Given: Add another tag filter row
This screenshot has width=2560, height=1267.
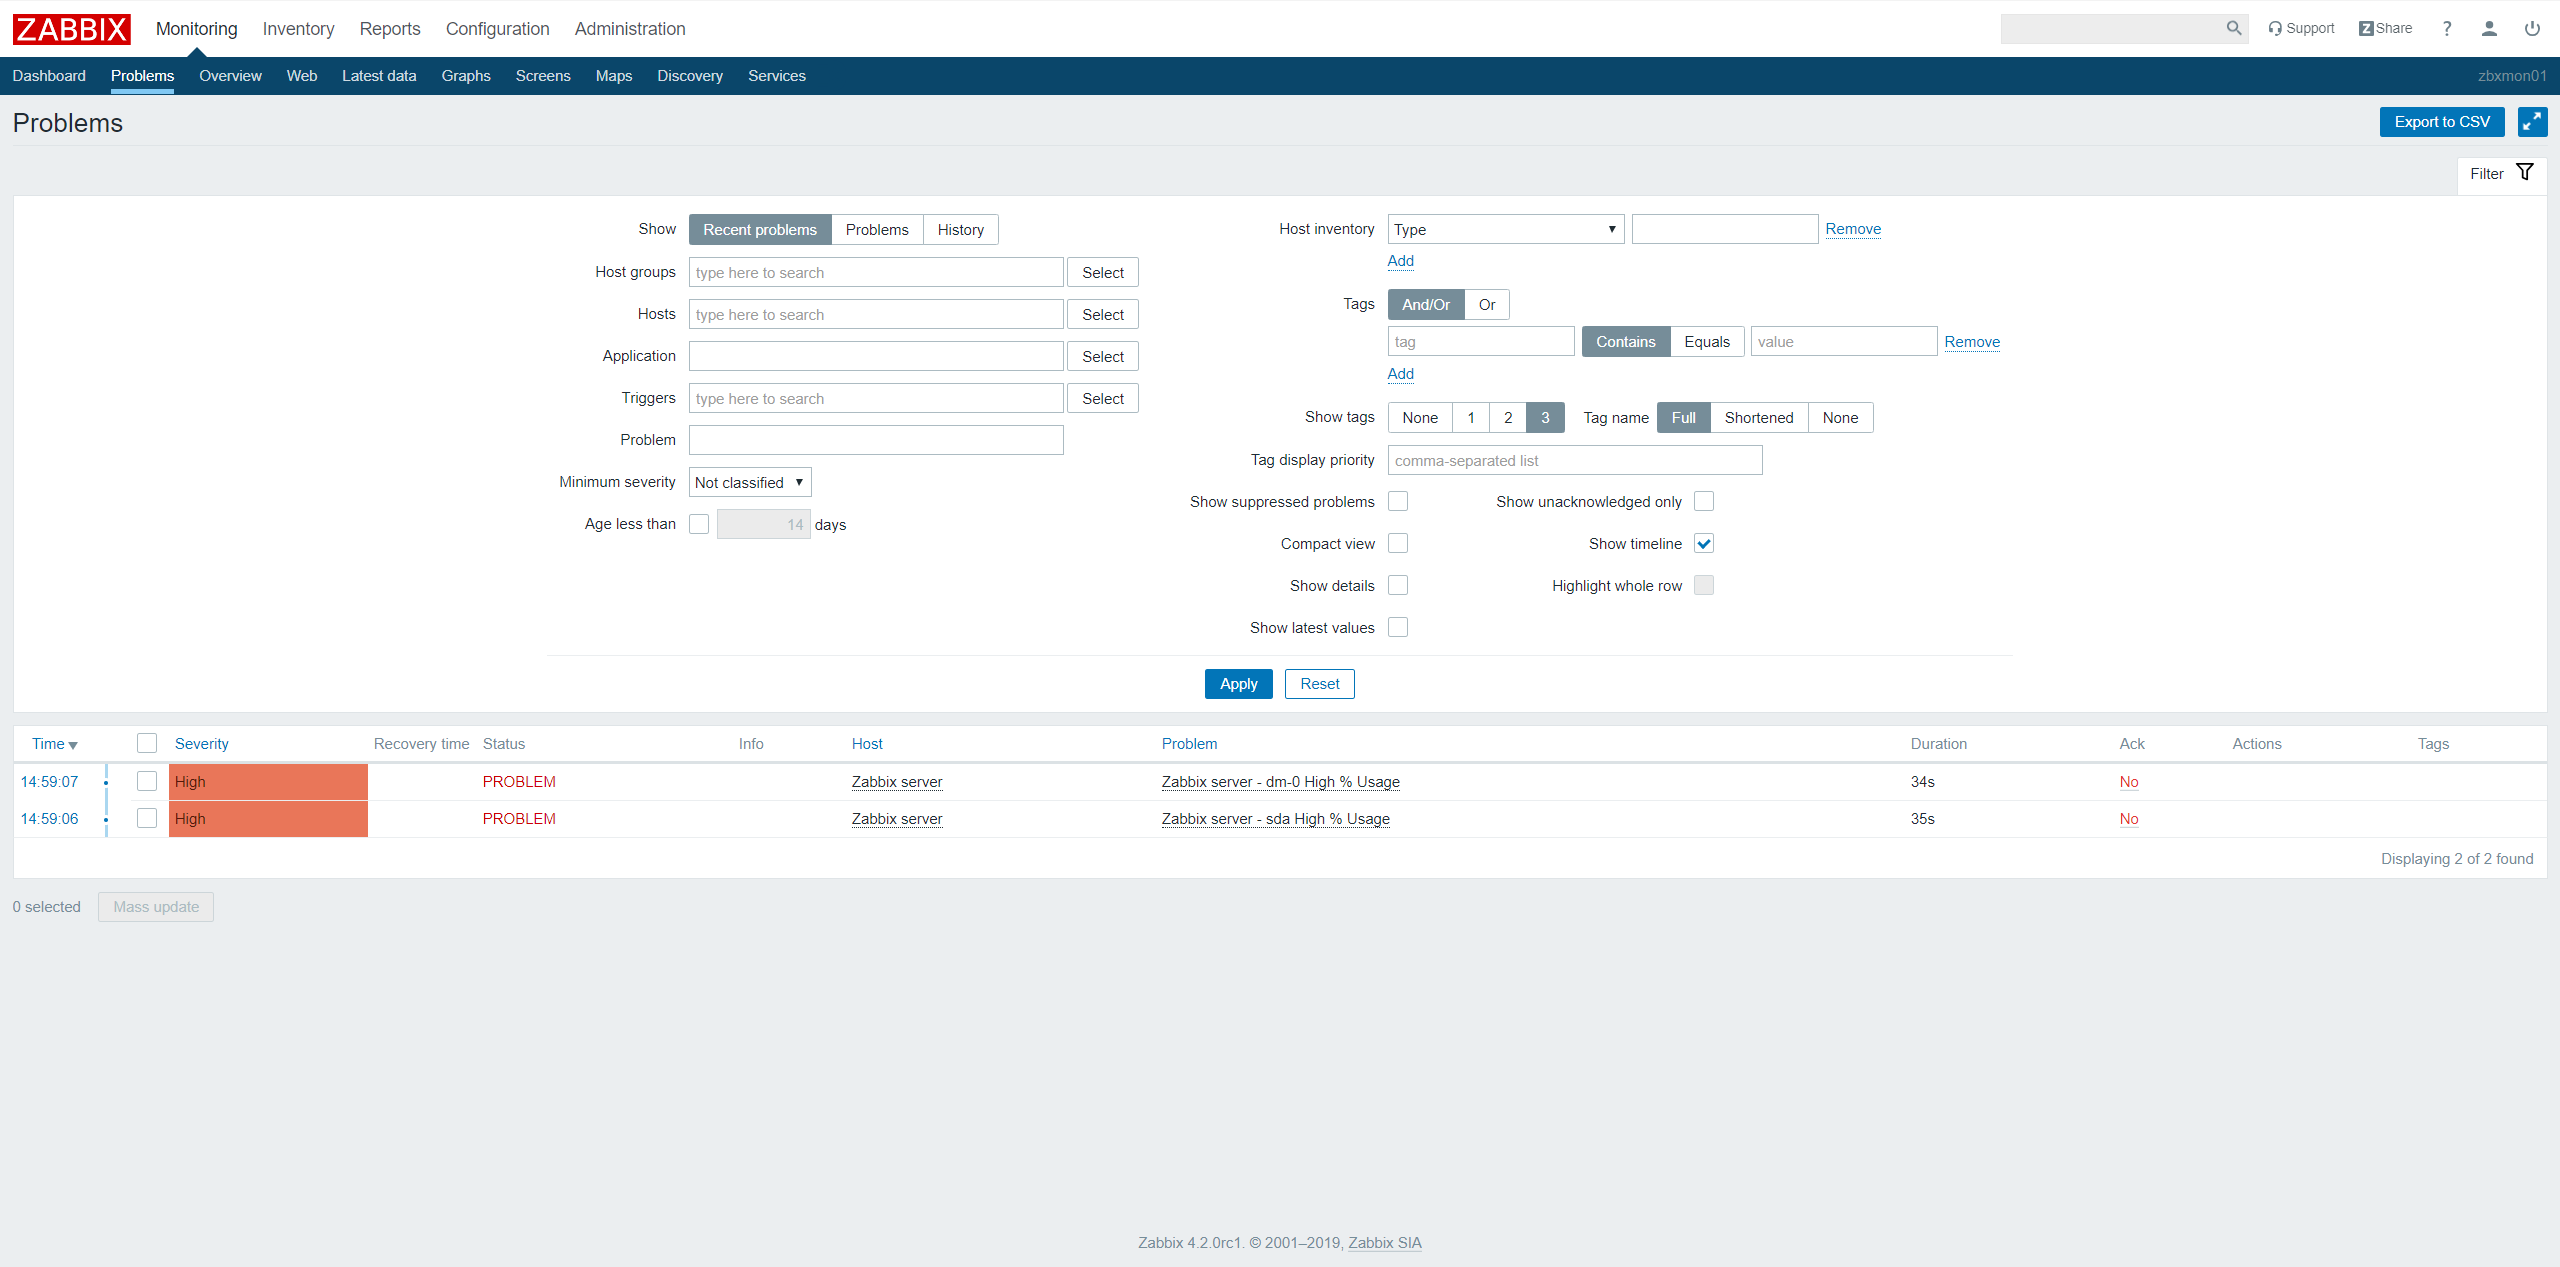Looking at the screenshot, I should (1400, 374).
